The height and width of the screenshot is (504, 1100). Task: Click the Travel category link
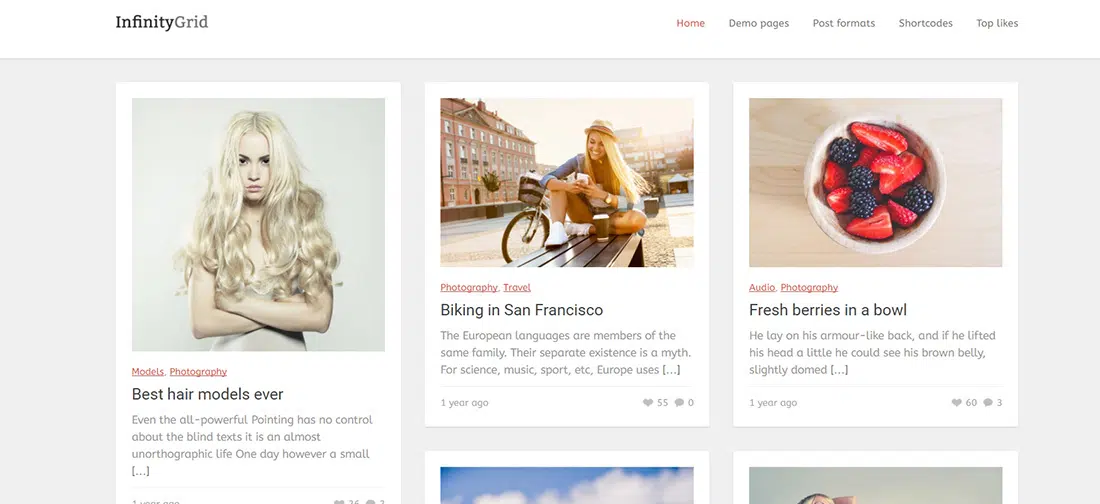pyautogui.click(x=517, y=288)
